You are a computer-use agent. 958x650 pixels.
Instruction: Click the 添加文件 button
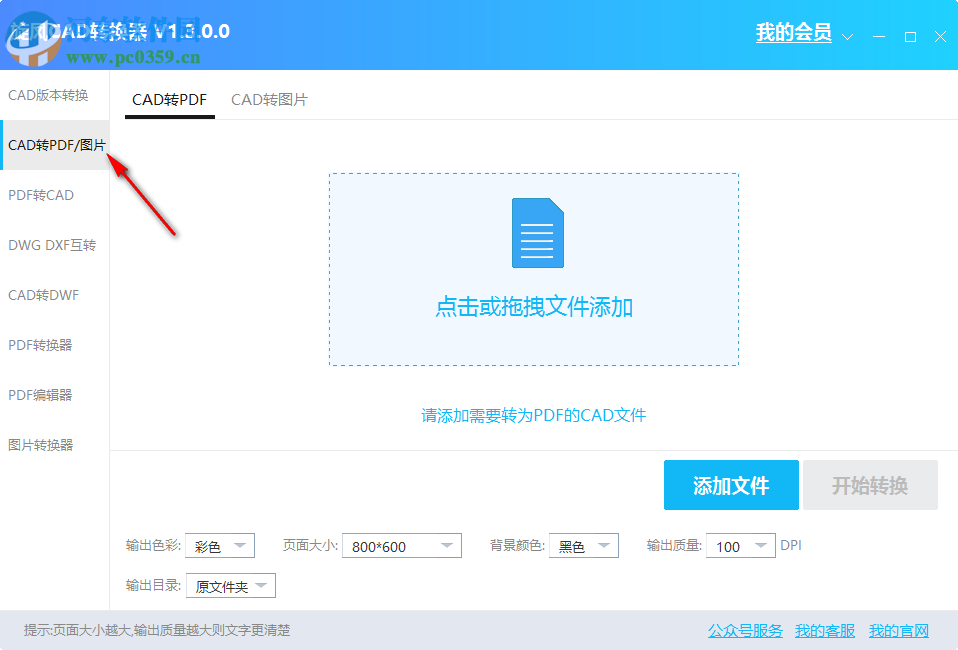(731, 485)
